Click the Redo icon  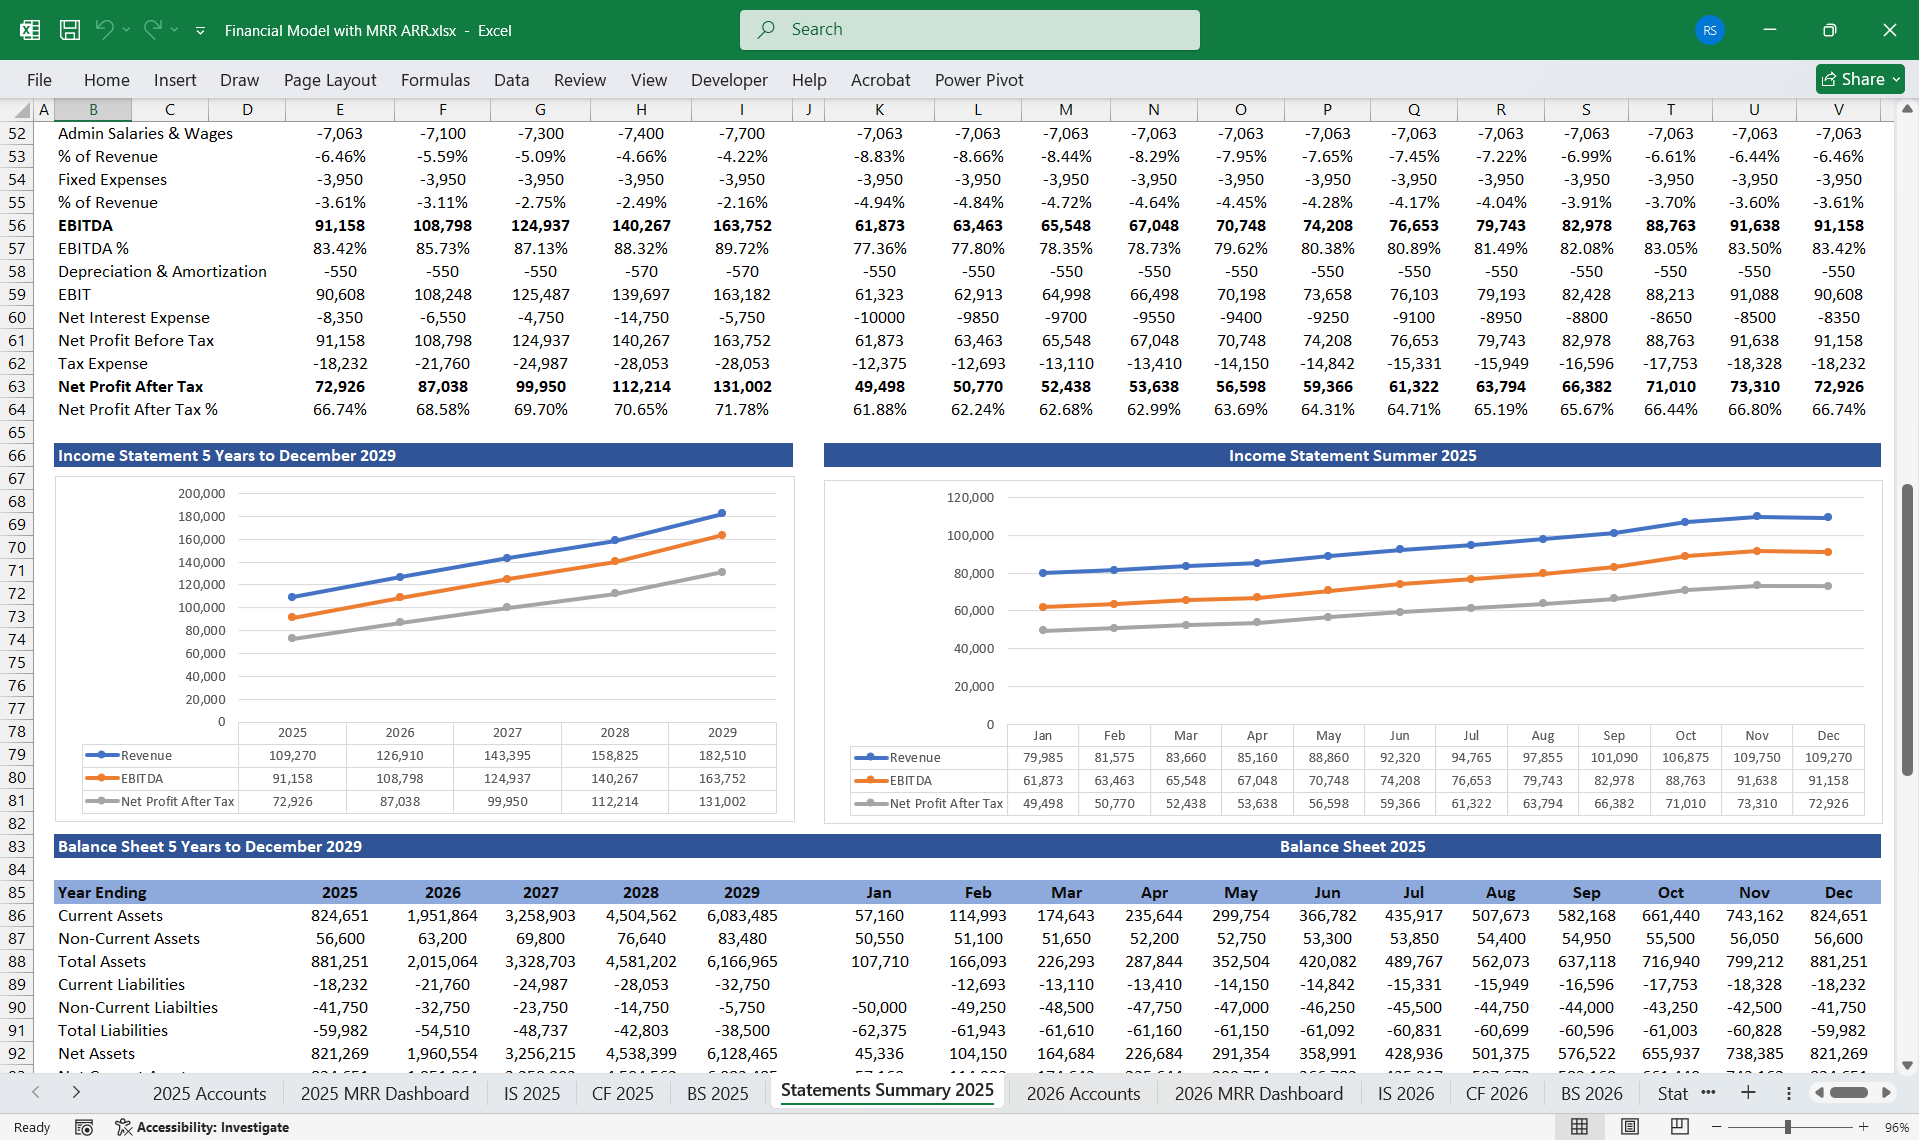(x=152, y=30)
